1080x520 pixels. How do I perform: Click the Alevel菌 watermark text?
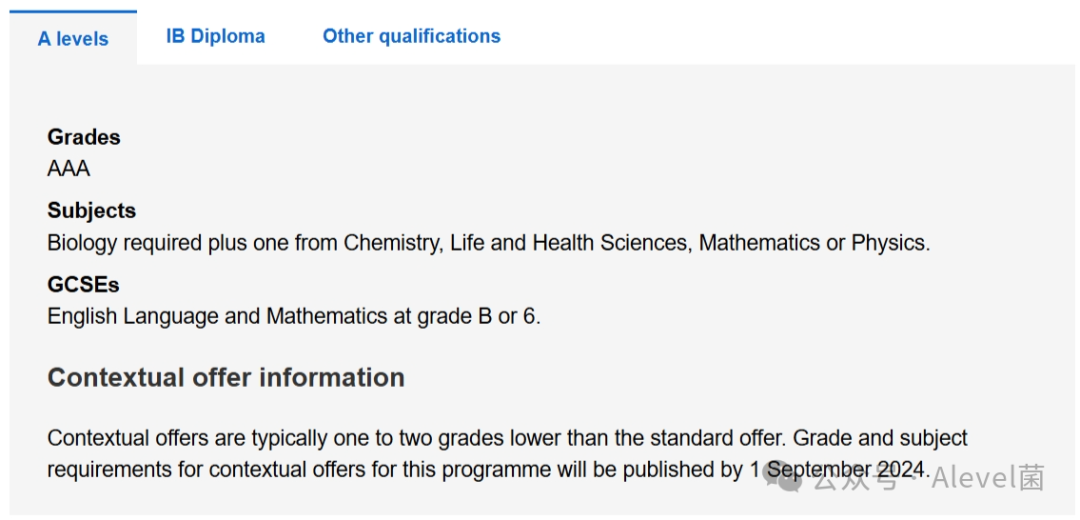tap(988, 479)
